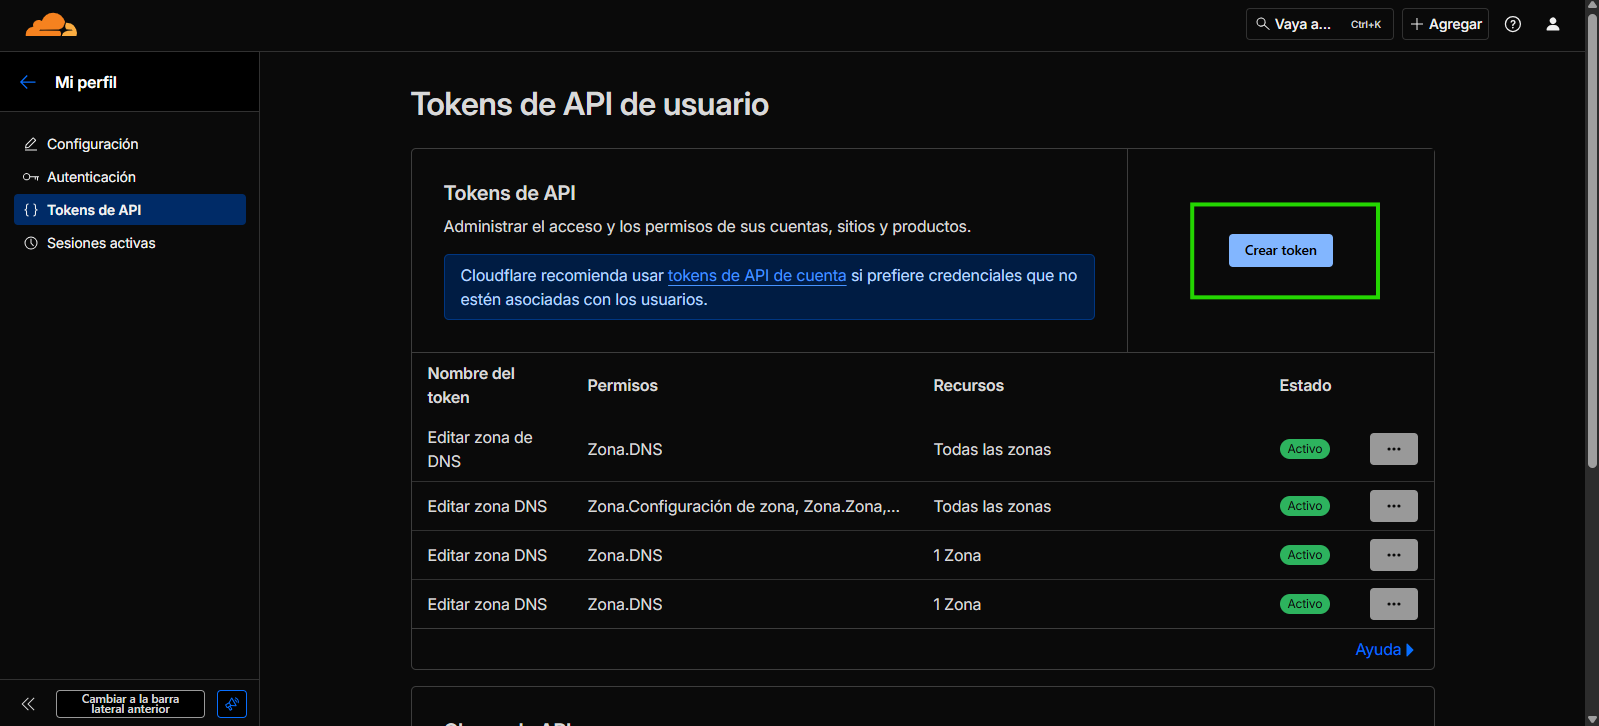This screenshot has width=1599, height=726.
Task: Click Cambiar a la barra lateral anterior
Action: click(x=130, y=704)
